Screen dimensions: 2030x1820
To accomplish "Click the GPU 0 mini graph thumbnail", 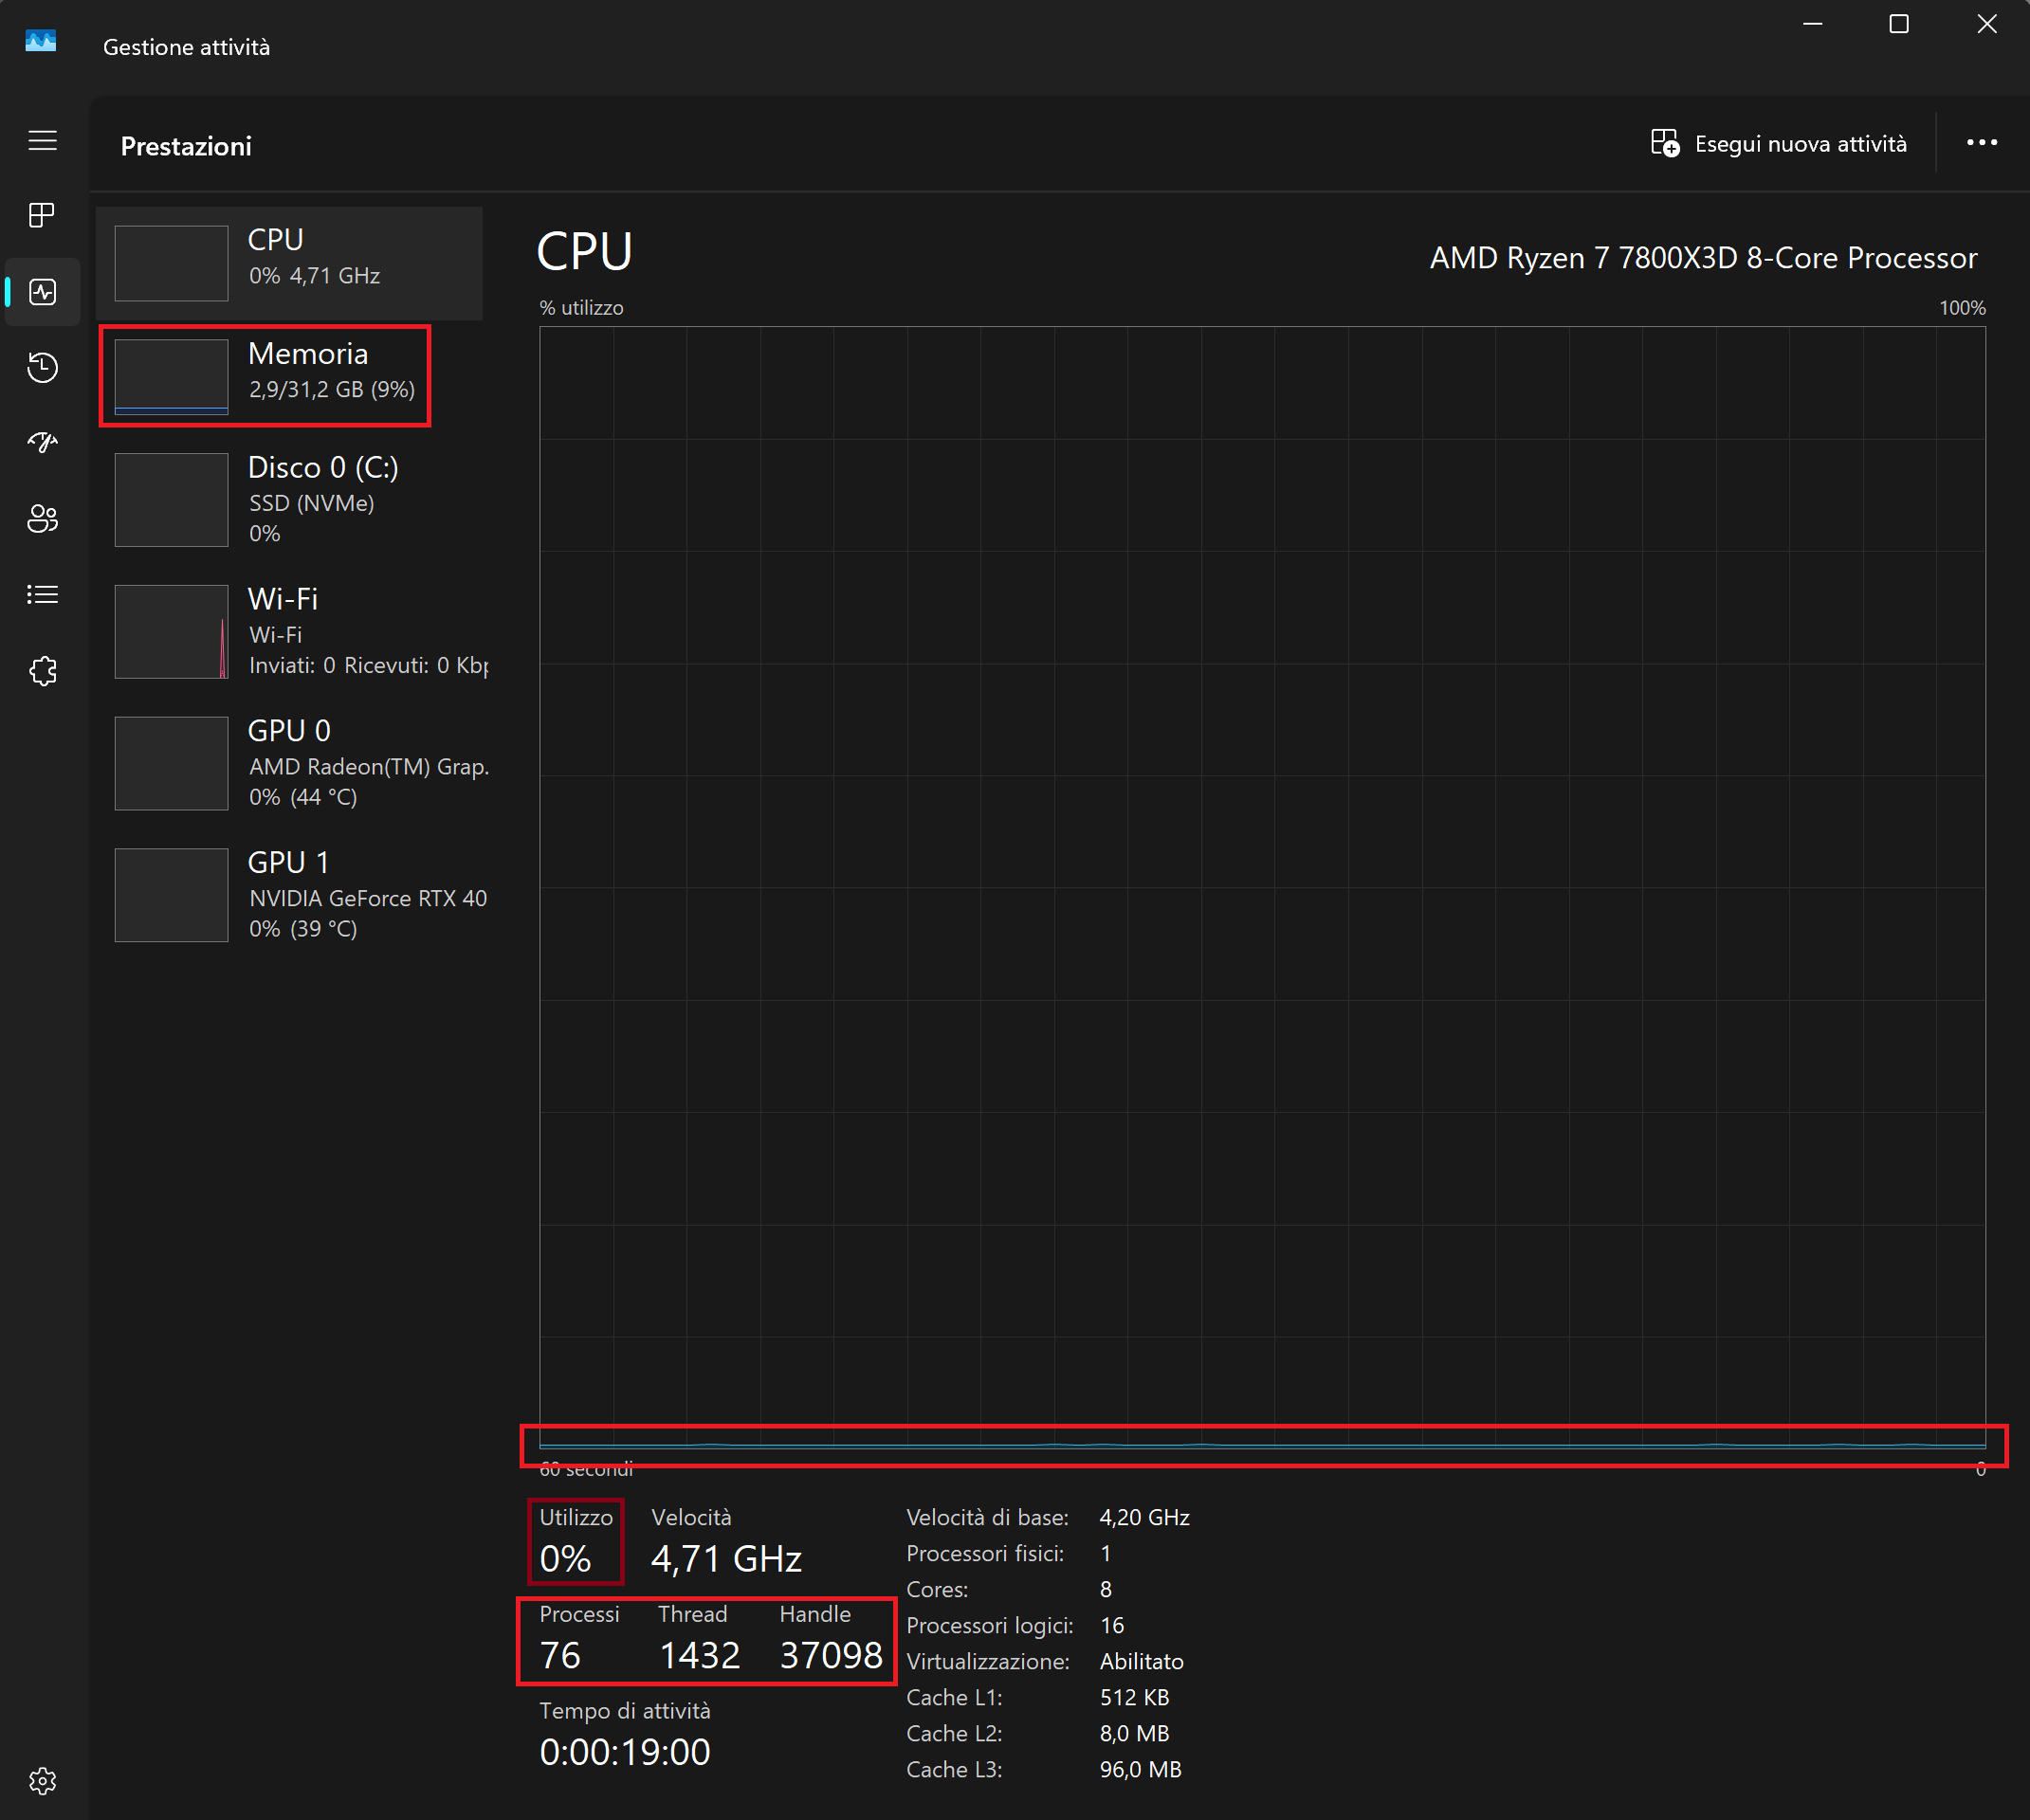I will coord(171,763).
